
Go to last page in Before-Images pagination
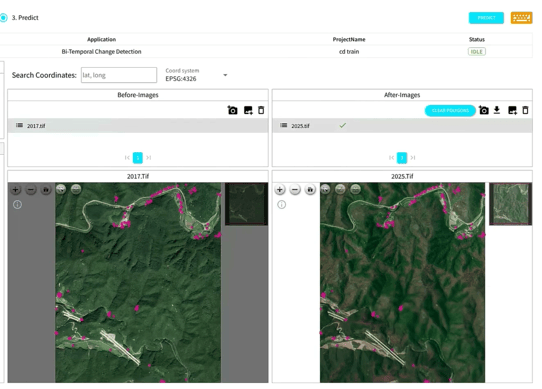148,158
